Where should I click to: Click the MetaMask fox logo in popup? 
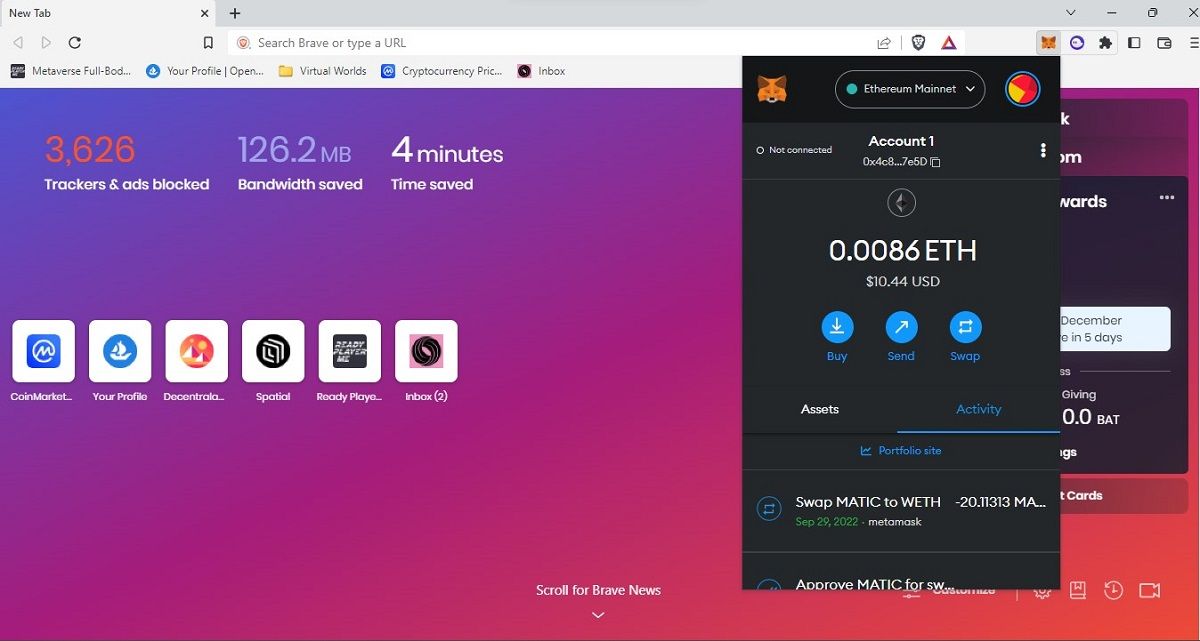click(x=772, y=89)
